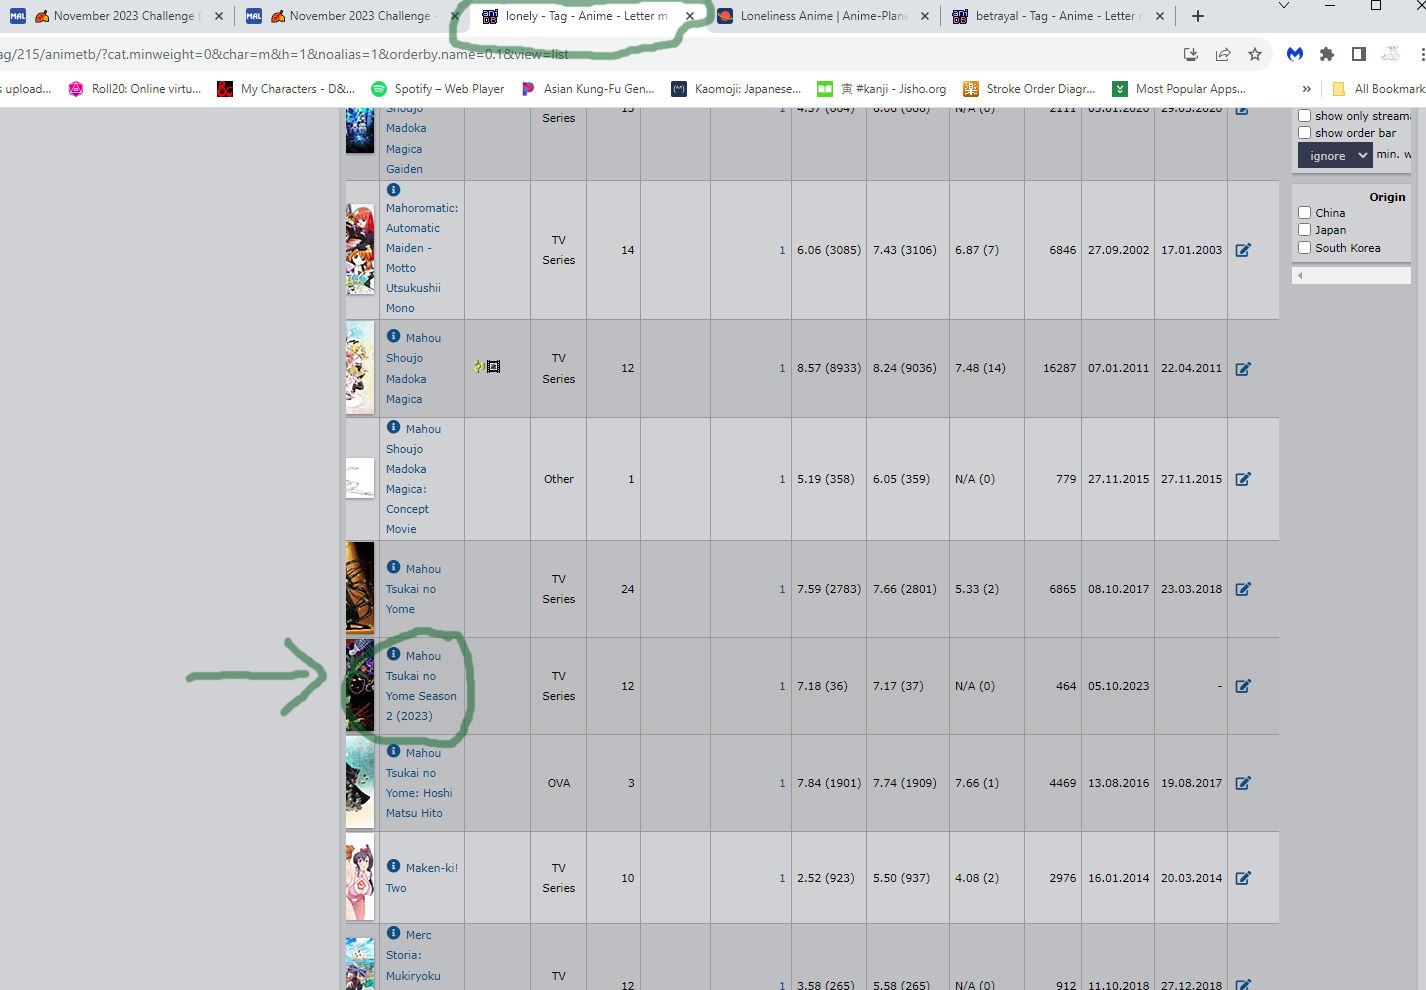Open the browser extensions puzzle icon

[x=1327, y=54]
